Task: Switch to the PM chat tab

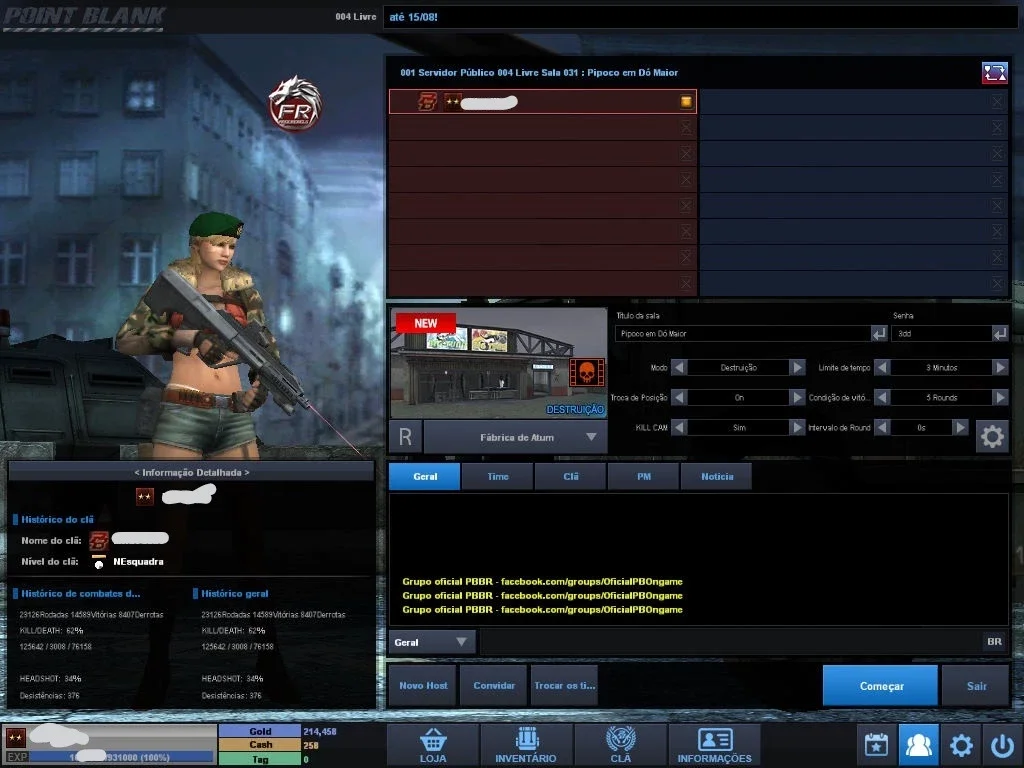Action: click(x=644, y=476)
